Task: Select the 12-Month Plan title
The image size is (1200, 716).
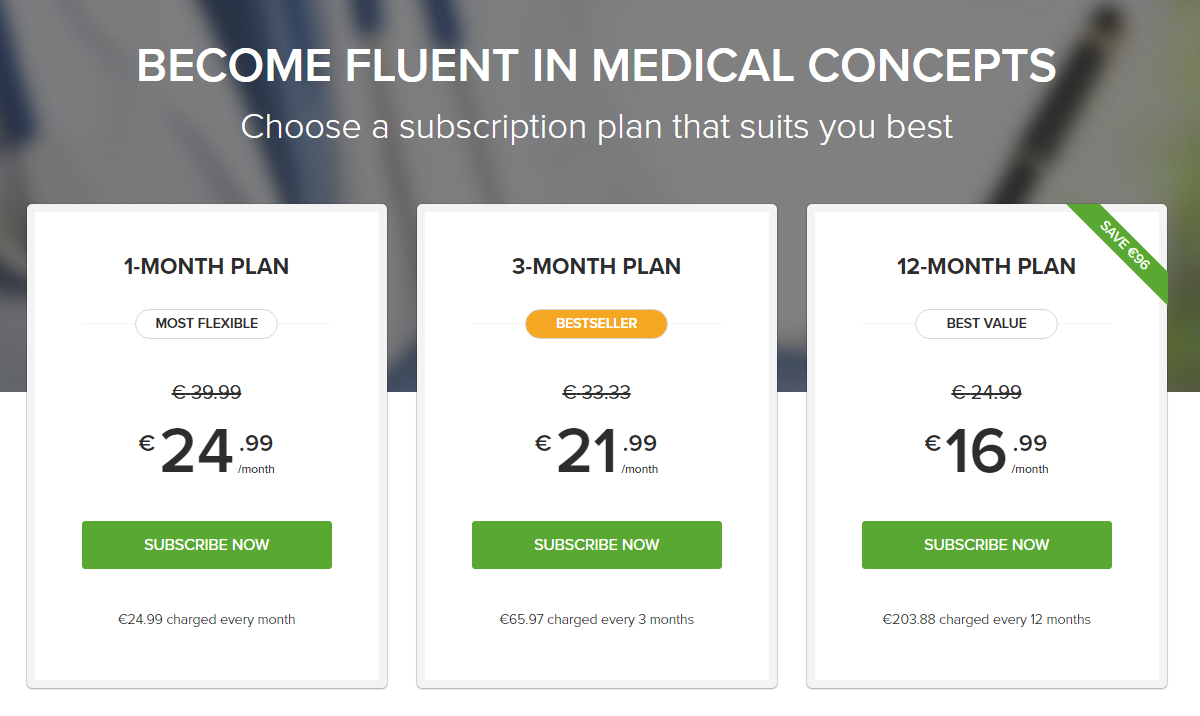Action: 987,267
